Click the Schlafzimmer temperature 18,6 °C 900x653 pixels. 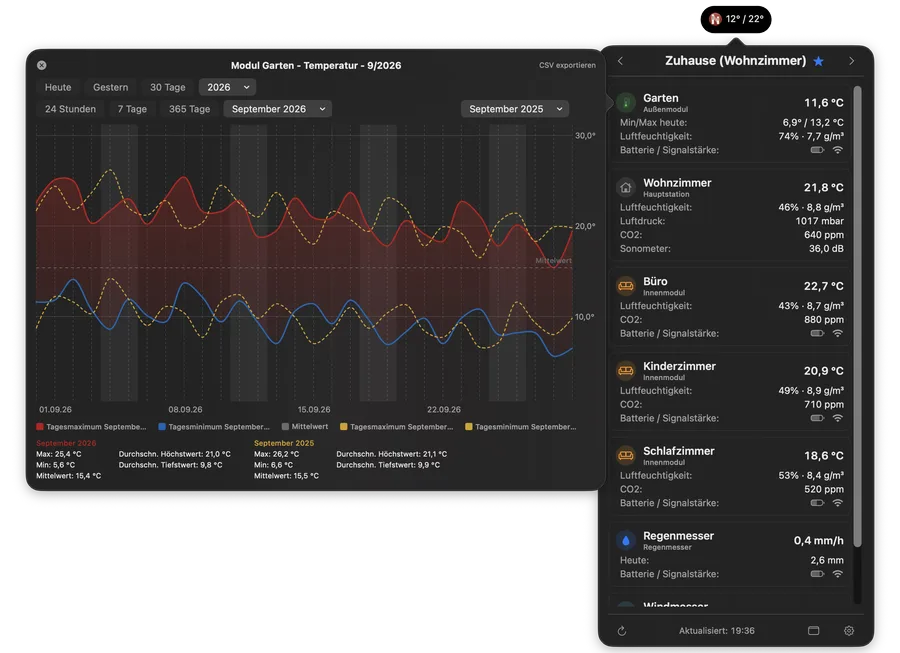tap(824, 456)
